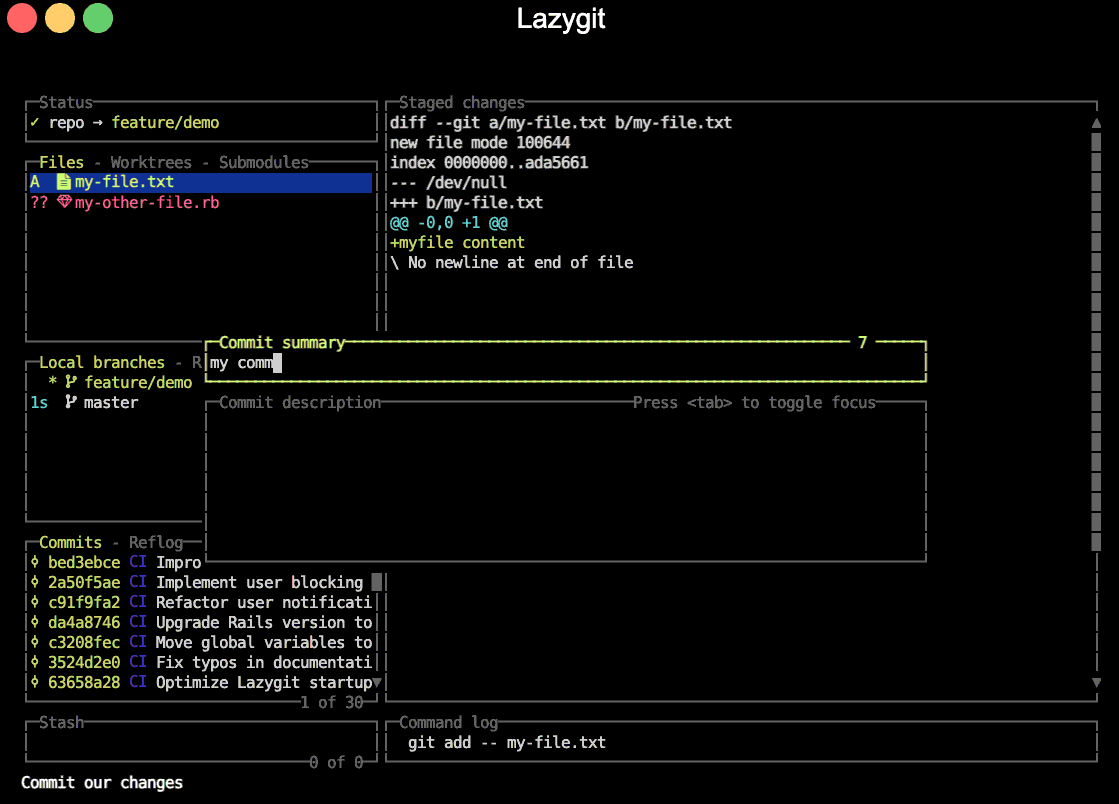Click the ruby gem icon beside my-other-file.rb
The width and height of the screenshot is (1119, 804).
[64, 202]
